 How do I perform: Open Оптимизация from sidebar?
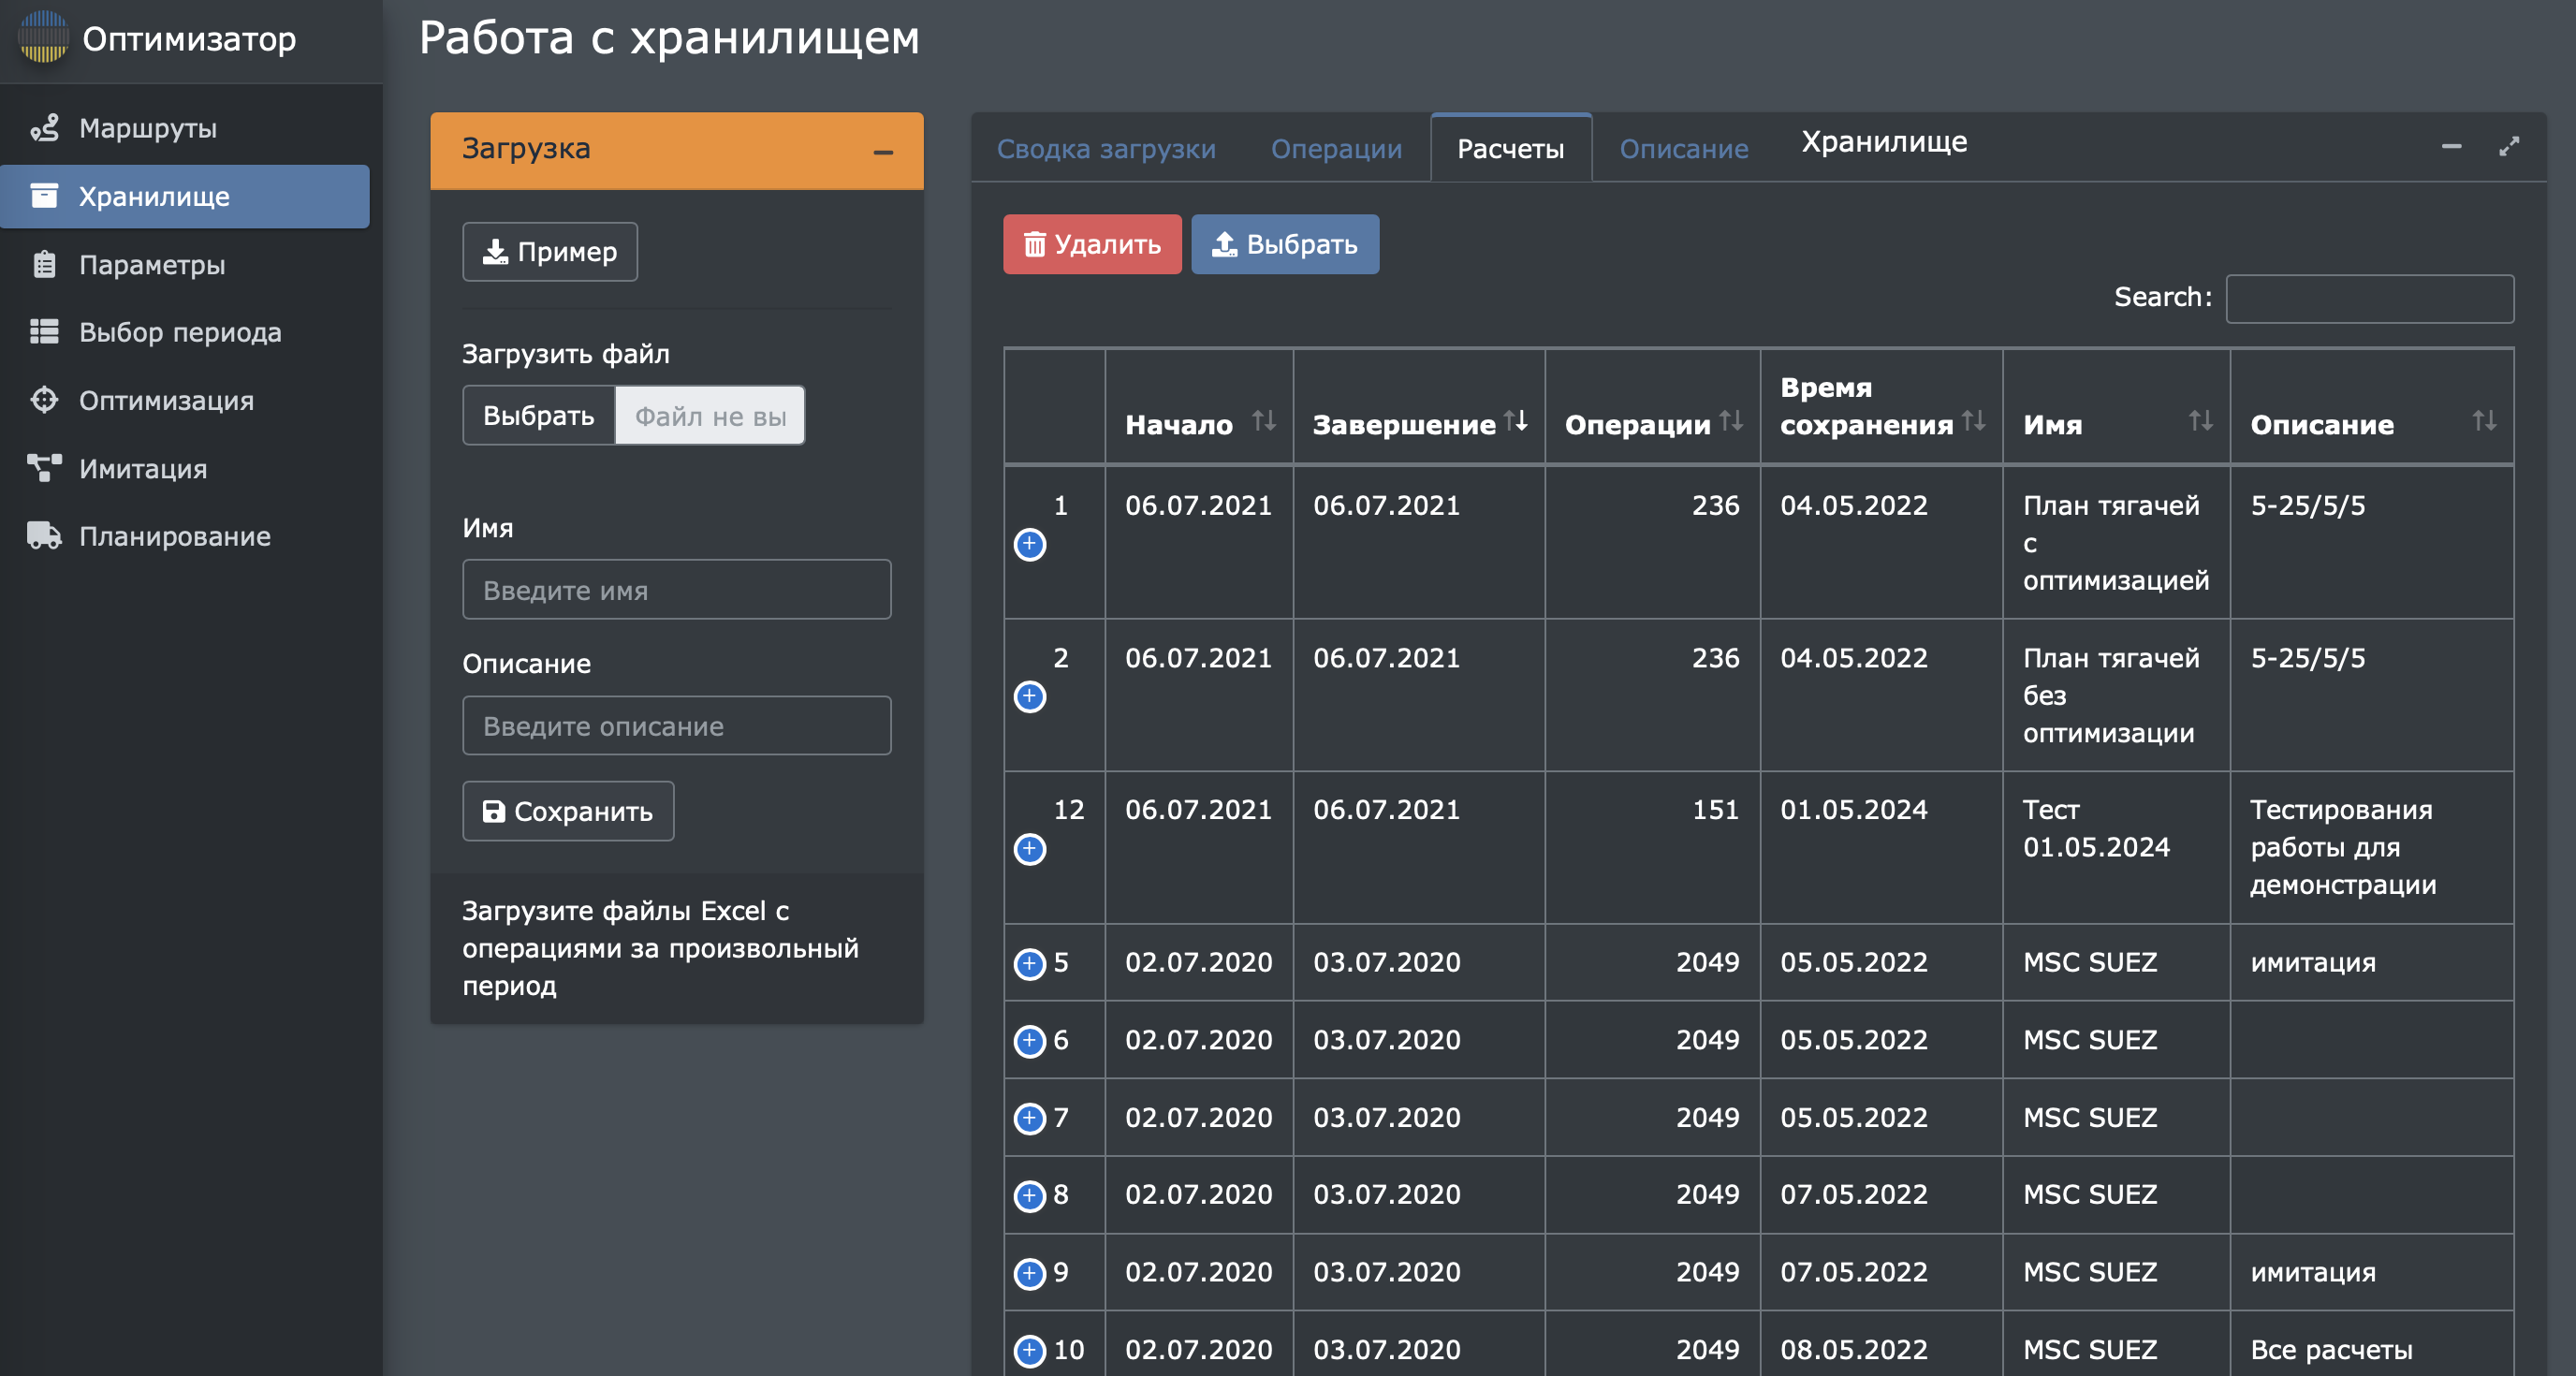(166, 400)
